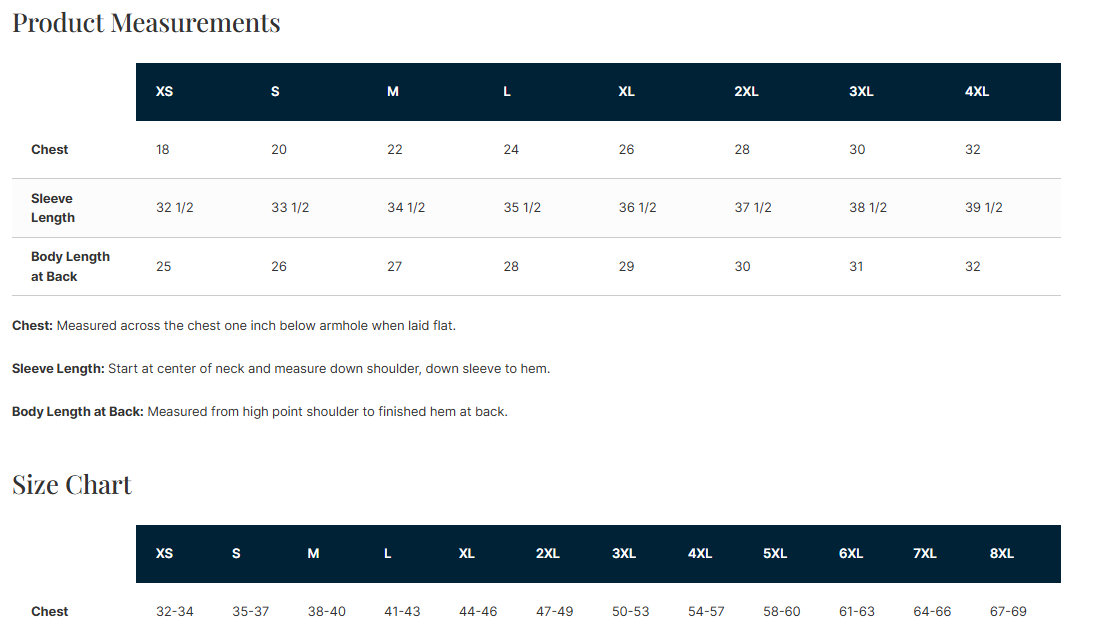
Task: Click the 2XL header in Product Measurements
Action: 746,91
